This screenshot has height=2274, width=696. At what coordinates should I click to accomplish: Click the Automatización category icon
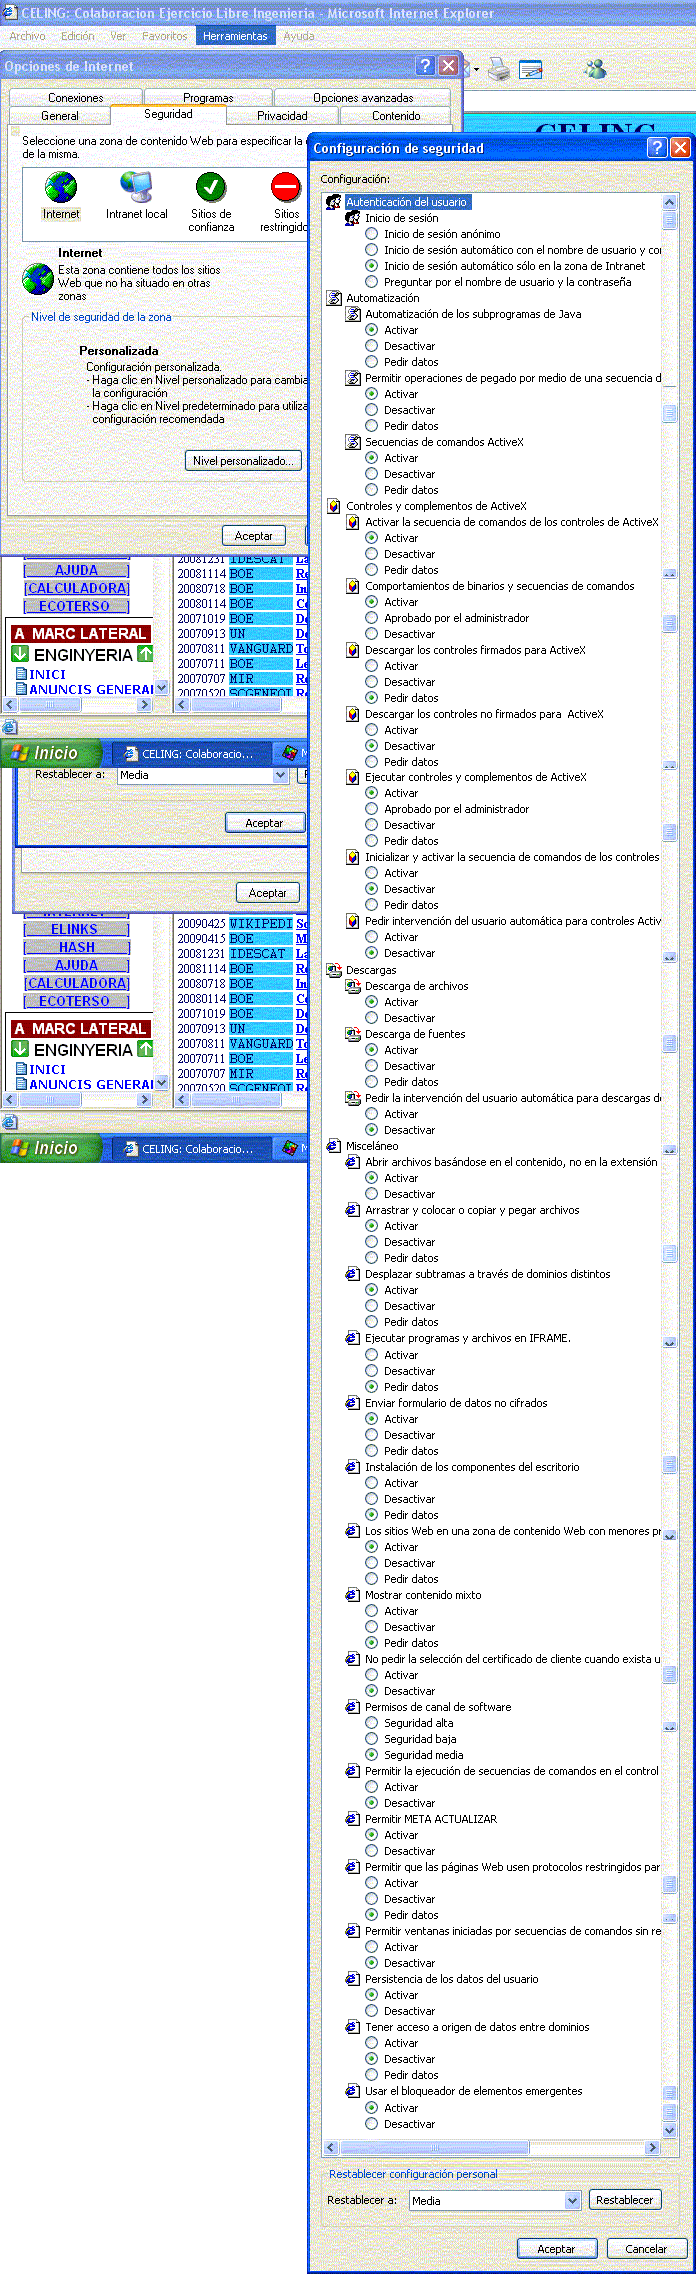tap(334, 298)
